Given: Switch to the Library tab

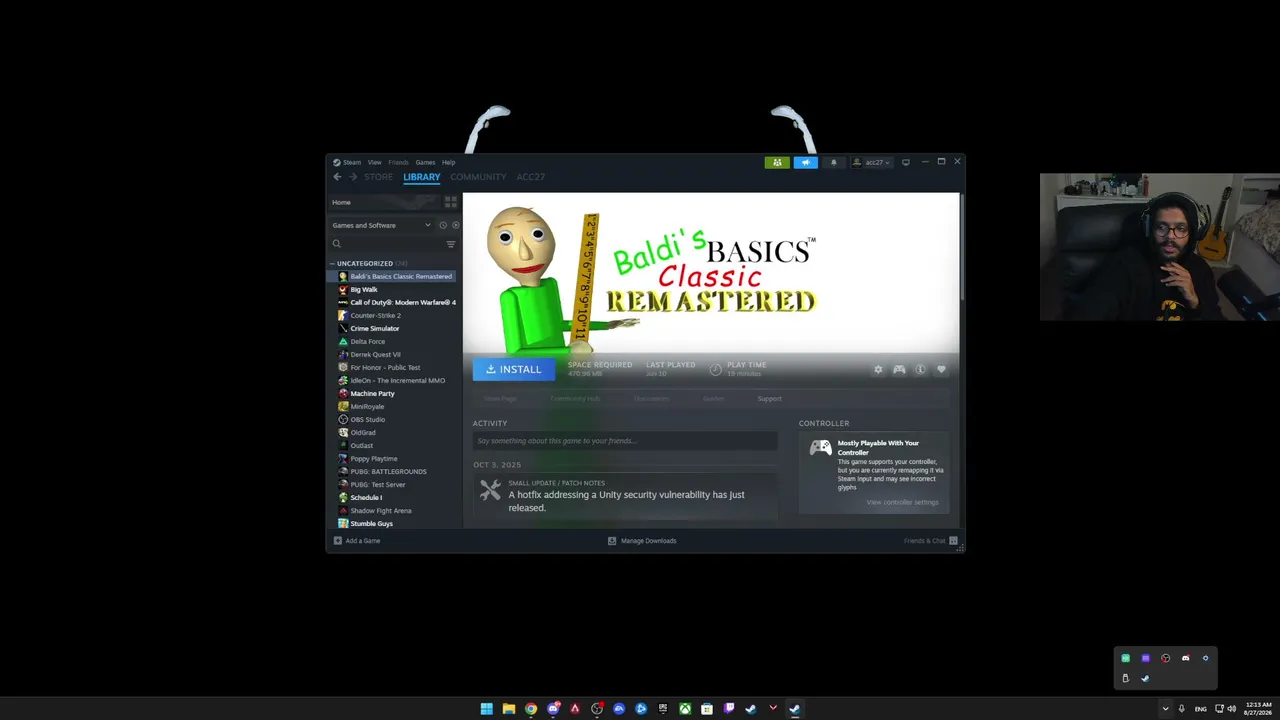Looking at the screenshot, I should click(421, 177).
